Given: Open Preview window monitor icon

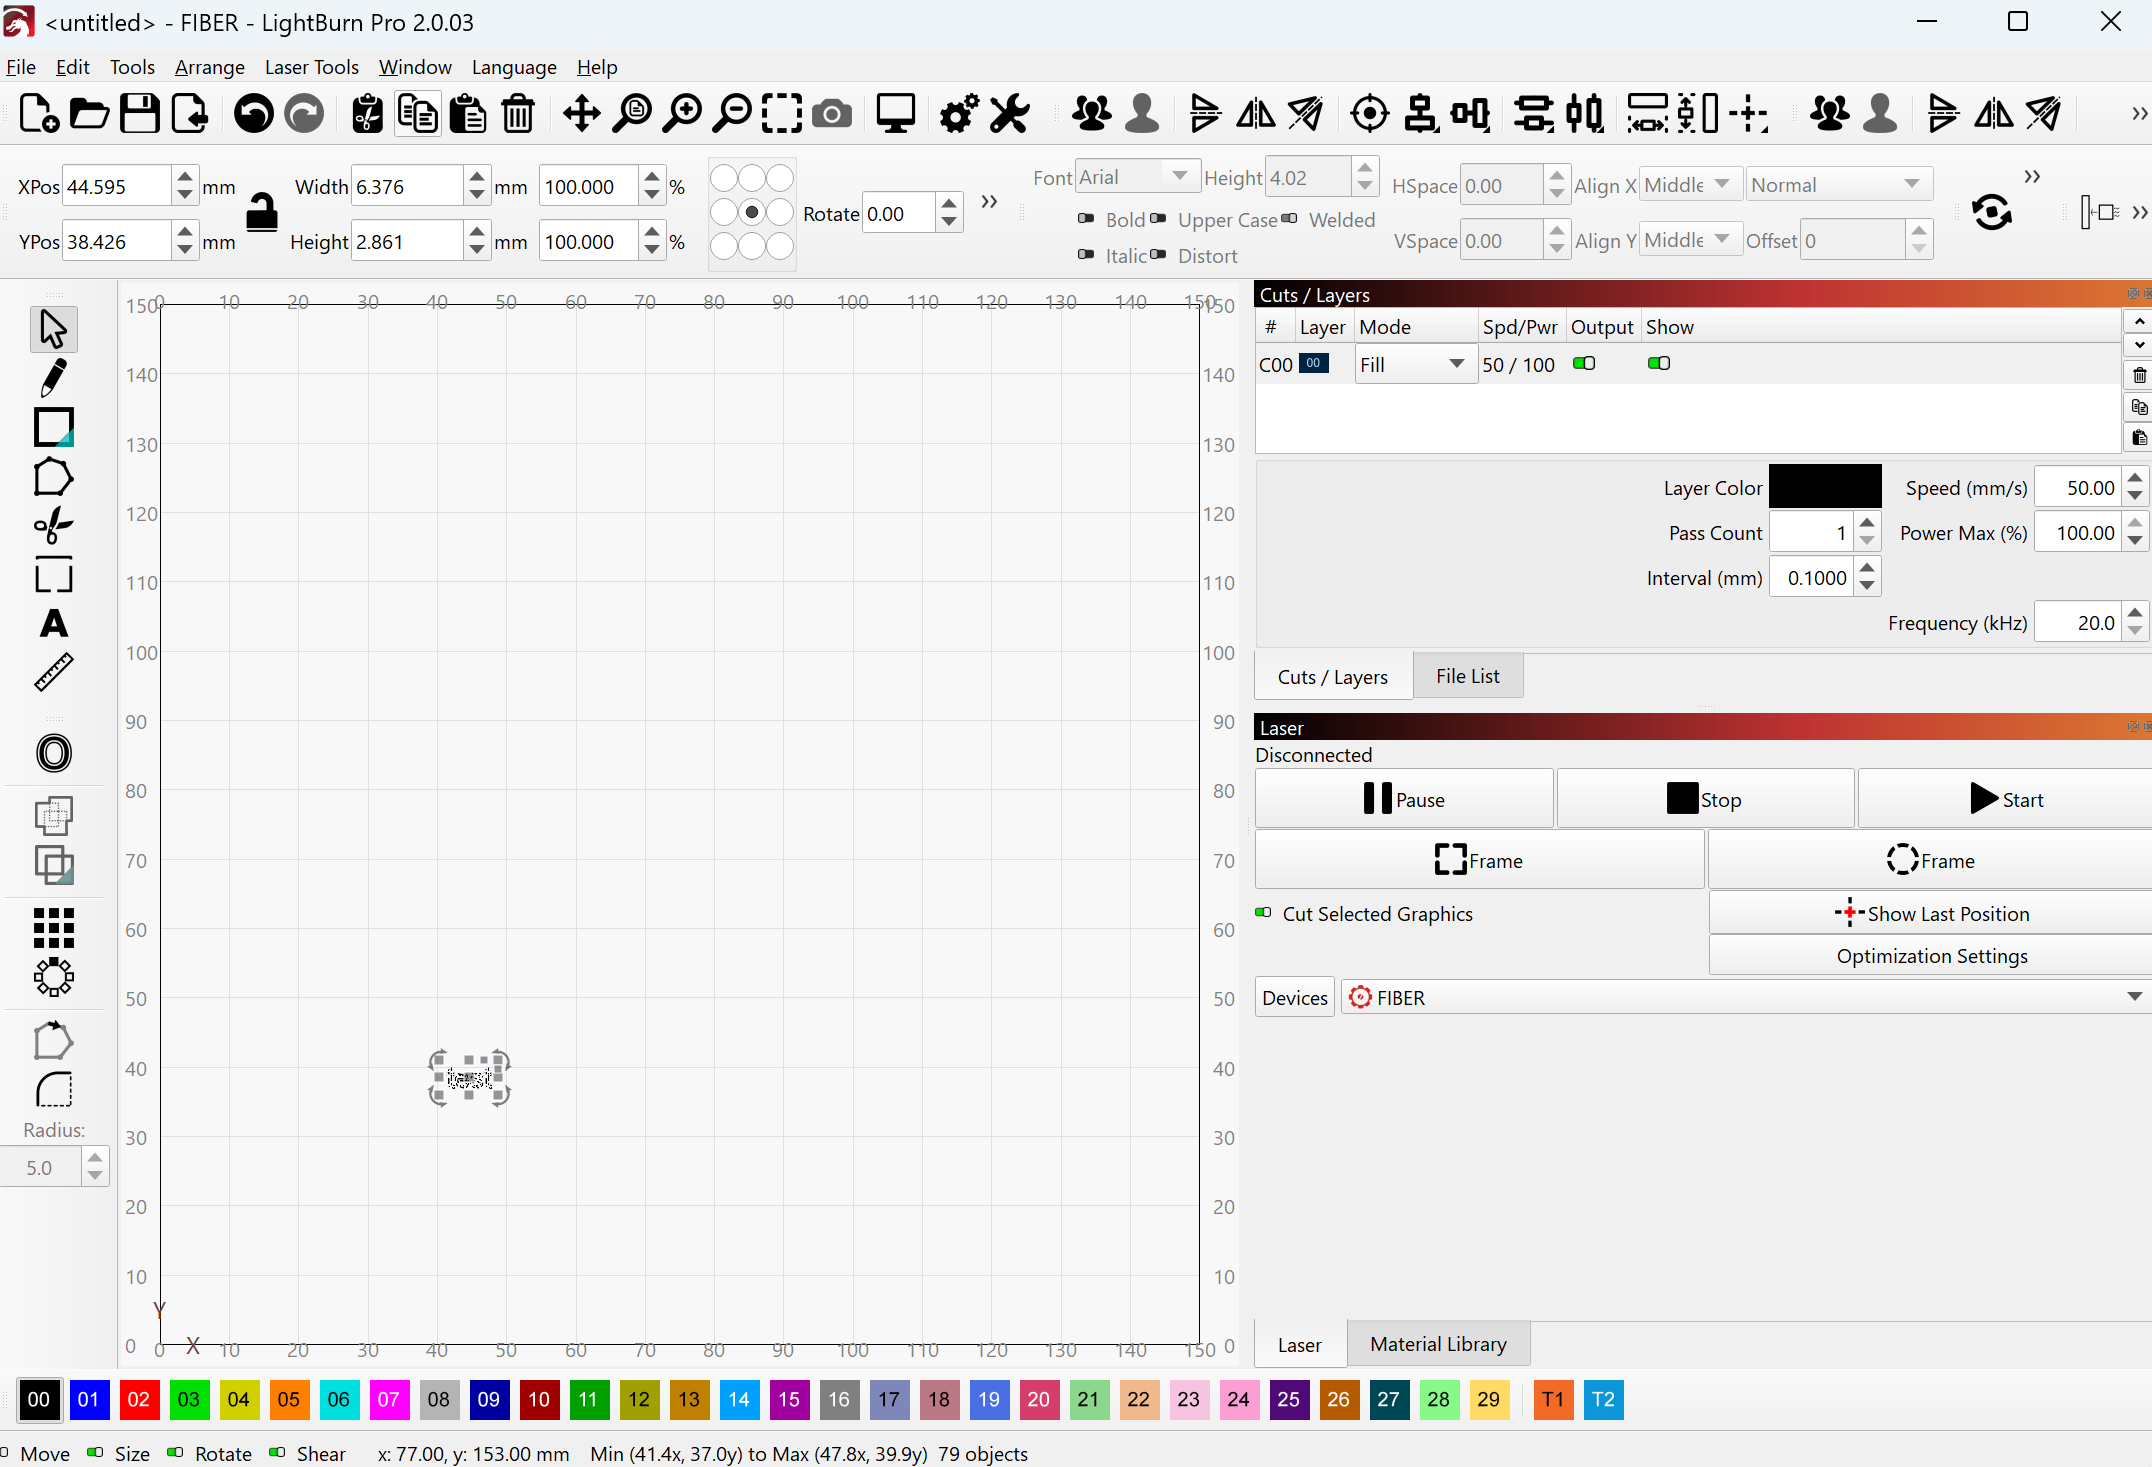Looking at the screenshot, I should point(895,114).
